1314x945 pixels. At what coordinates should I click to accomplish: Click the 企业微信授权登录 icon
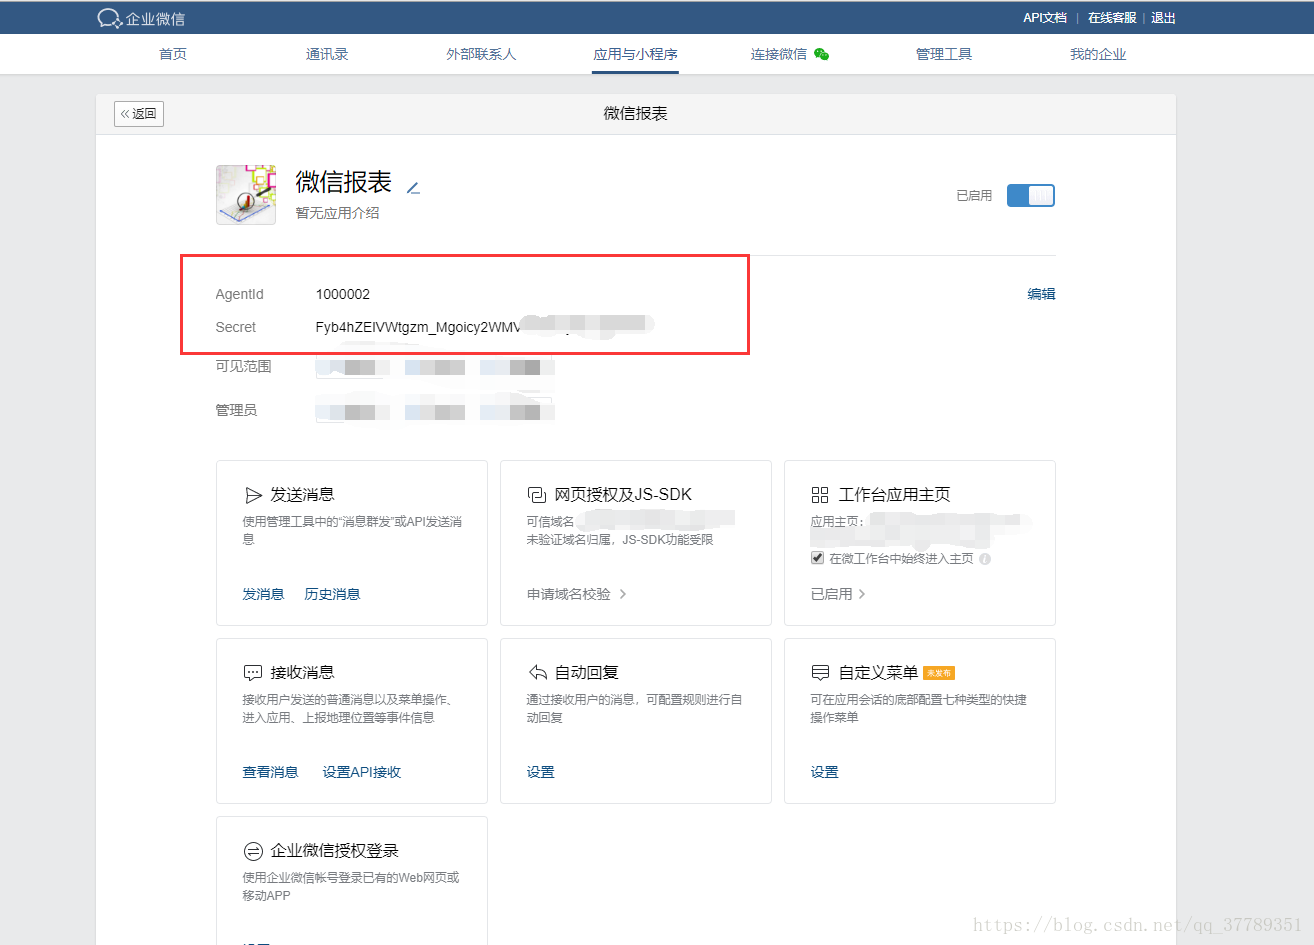click(253, 851)
